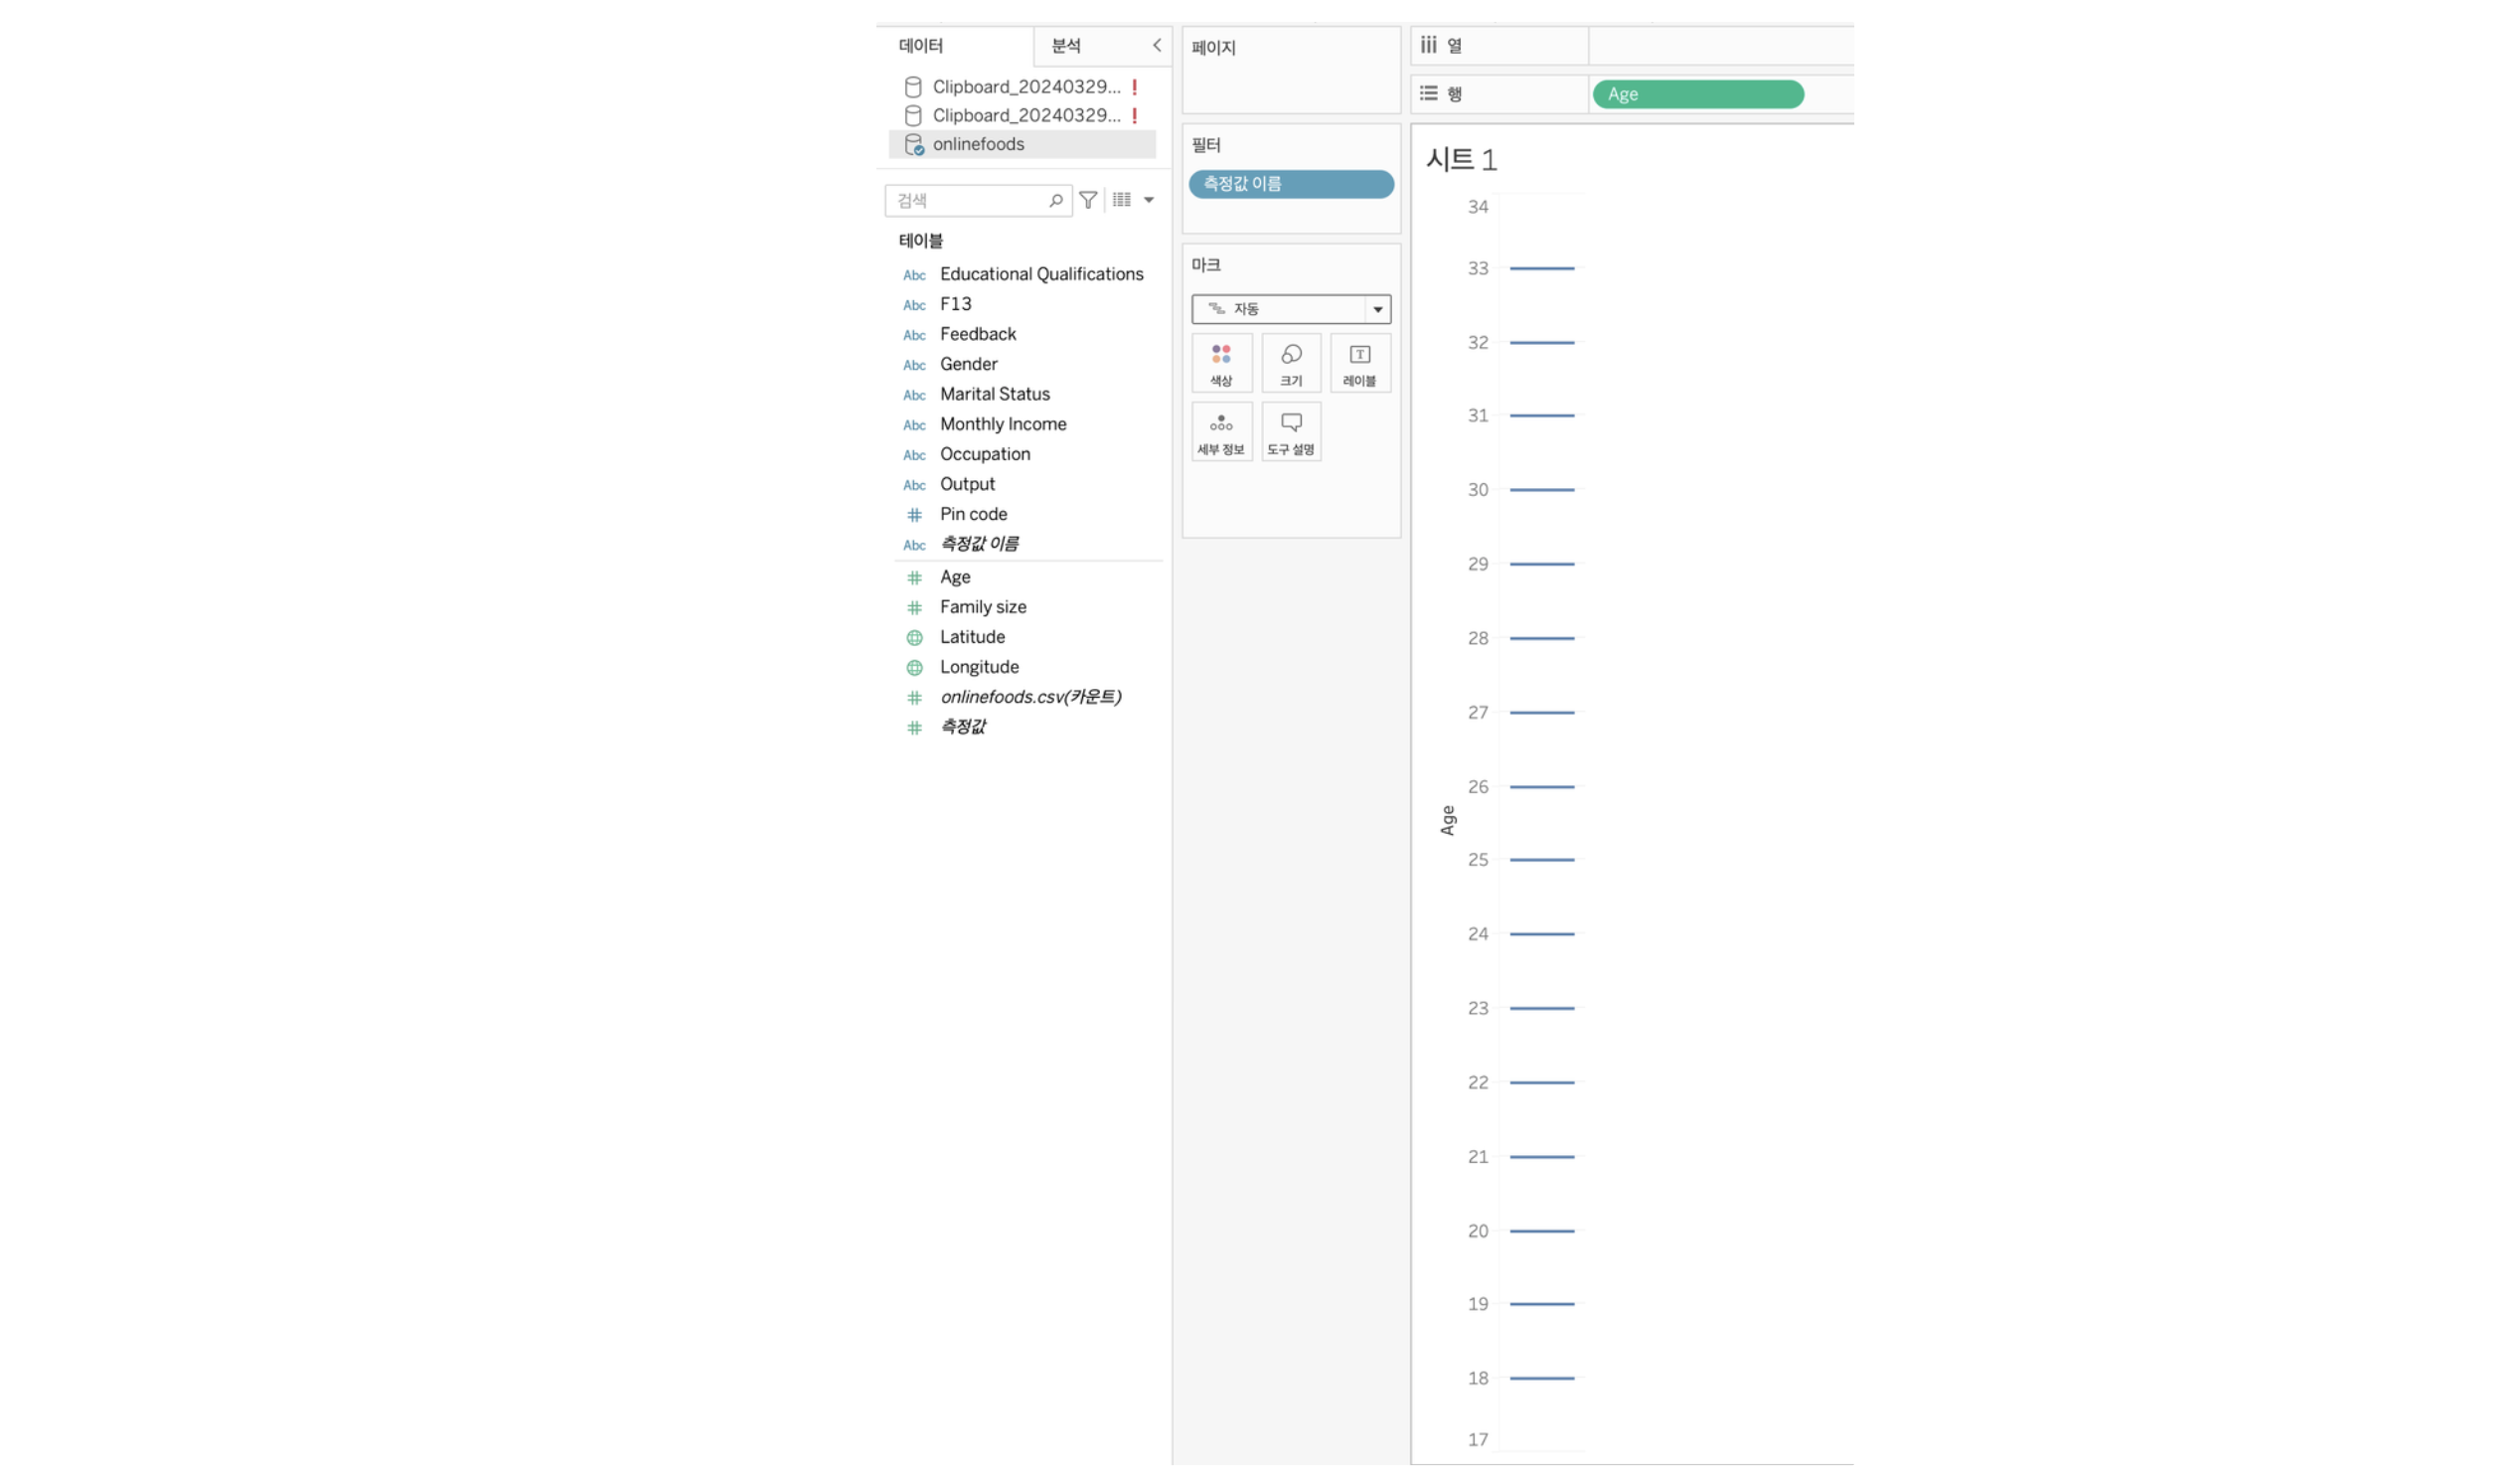Click the 크기 (Size) marks icon
This screenshot has width=2520, height=1475.
tap(1290, 364)
